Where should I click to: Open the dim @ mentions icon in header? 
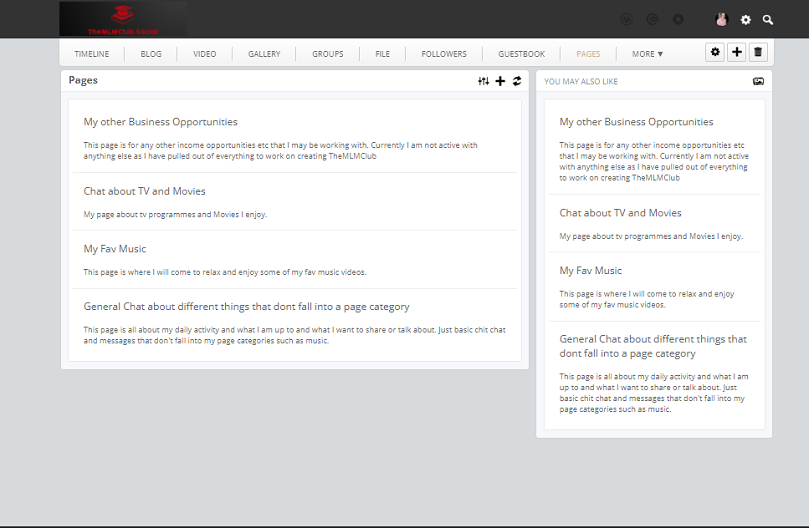coord(652,20)
